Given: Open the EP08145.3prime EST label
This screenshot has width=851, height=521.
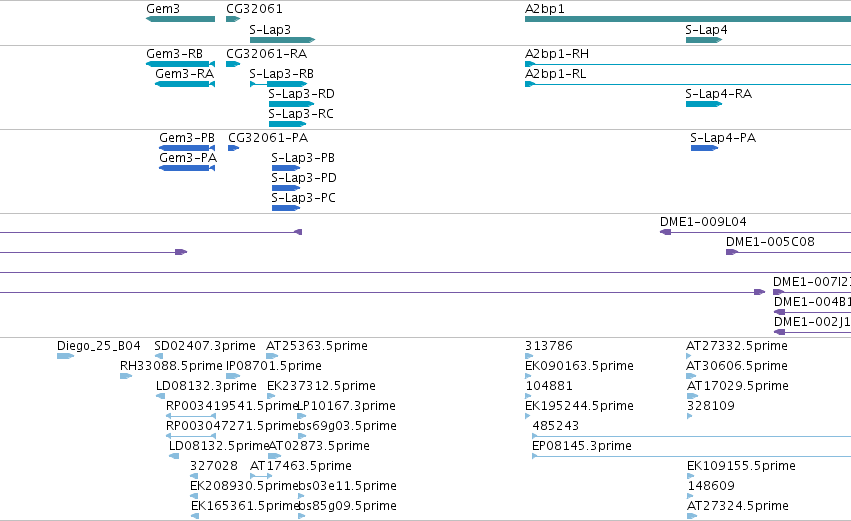Looking at the screenshot, I should (x=582, y=446).
